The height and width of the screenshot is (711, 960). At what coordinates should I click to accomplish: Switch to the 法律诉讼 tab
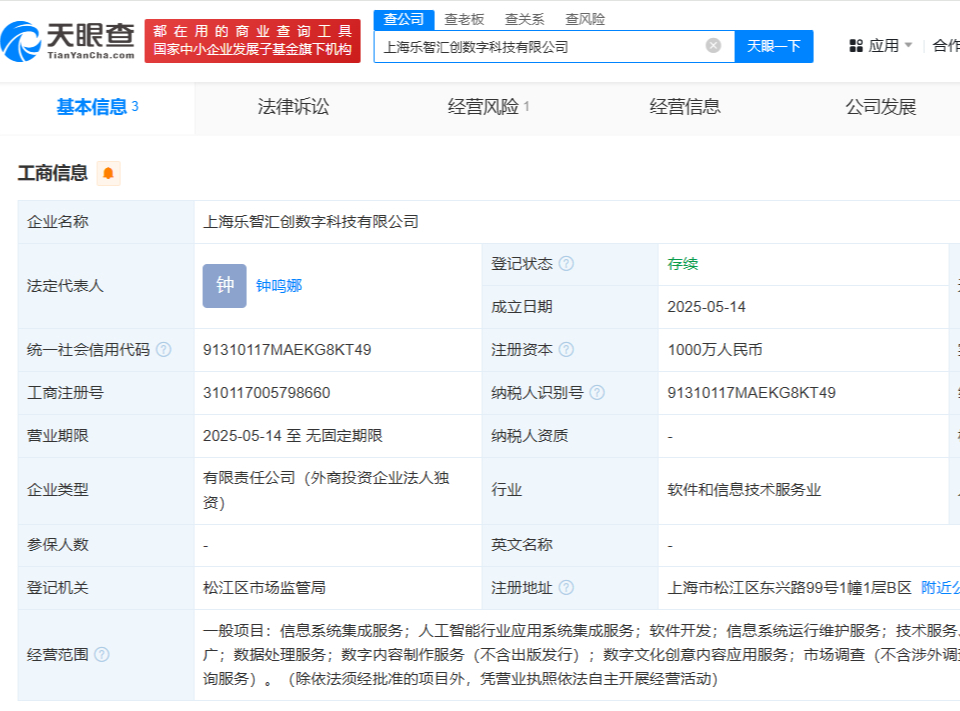(293, 107)
